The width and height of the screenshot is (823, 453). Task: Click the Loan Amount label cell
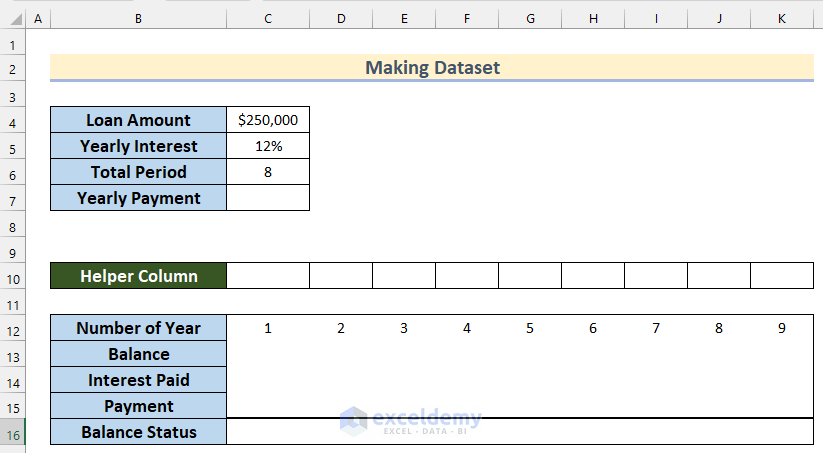(x=138, y=120)
